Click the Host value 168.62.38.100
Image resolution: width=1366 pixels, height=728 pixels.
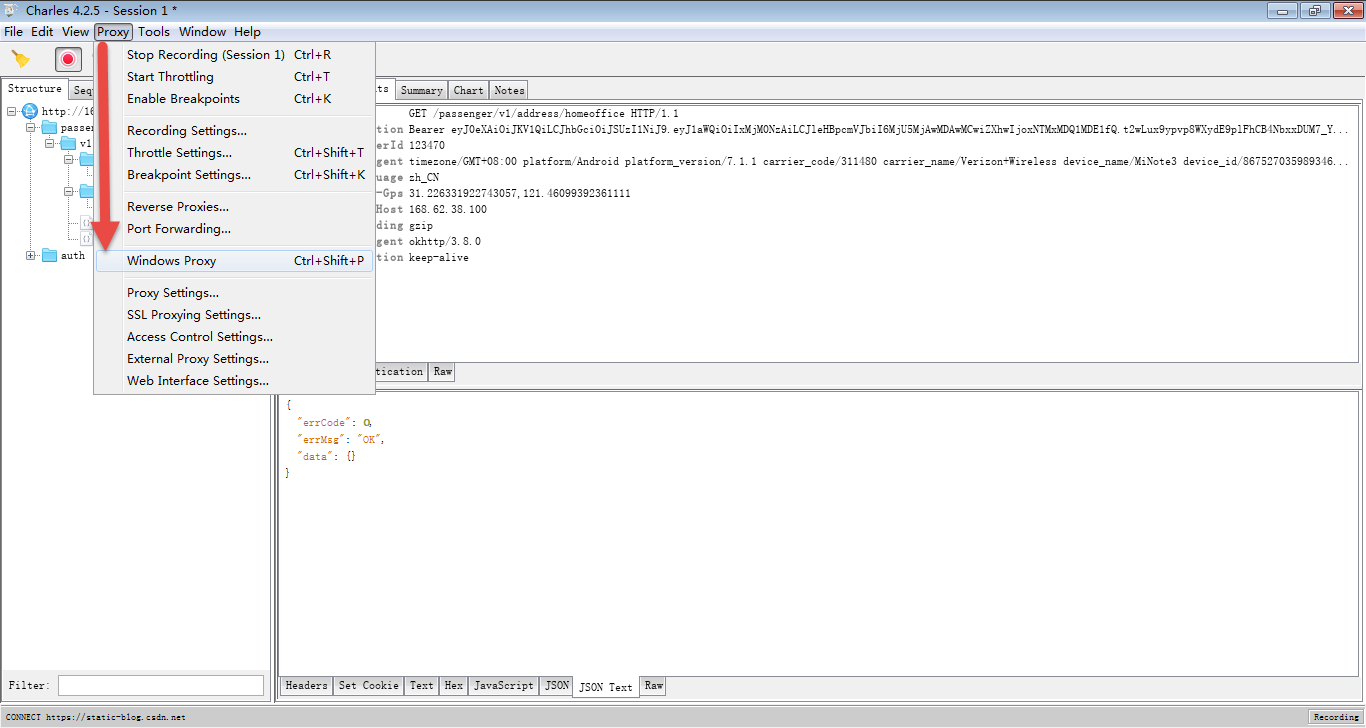click(448, 209)
